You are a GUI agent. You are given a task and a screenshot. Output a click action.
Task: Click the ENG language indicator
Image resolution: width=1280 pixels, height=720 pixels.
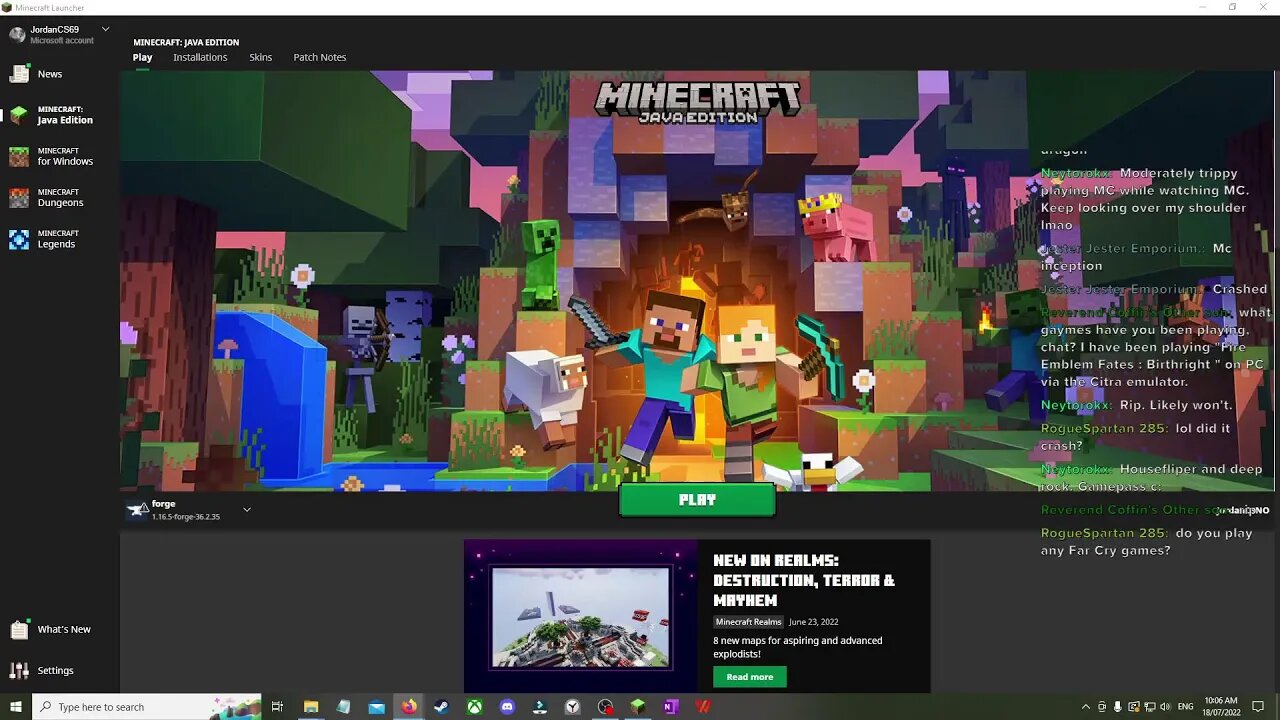[1186, 707]
